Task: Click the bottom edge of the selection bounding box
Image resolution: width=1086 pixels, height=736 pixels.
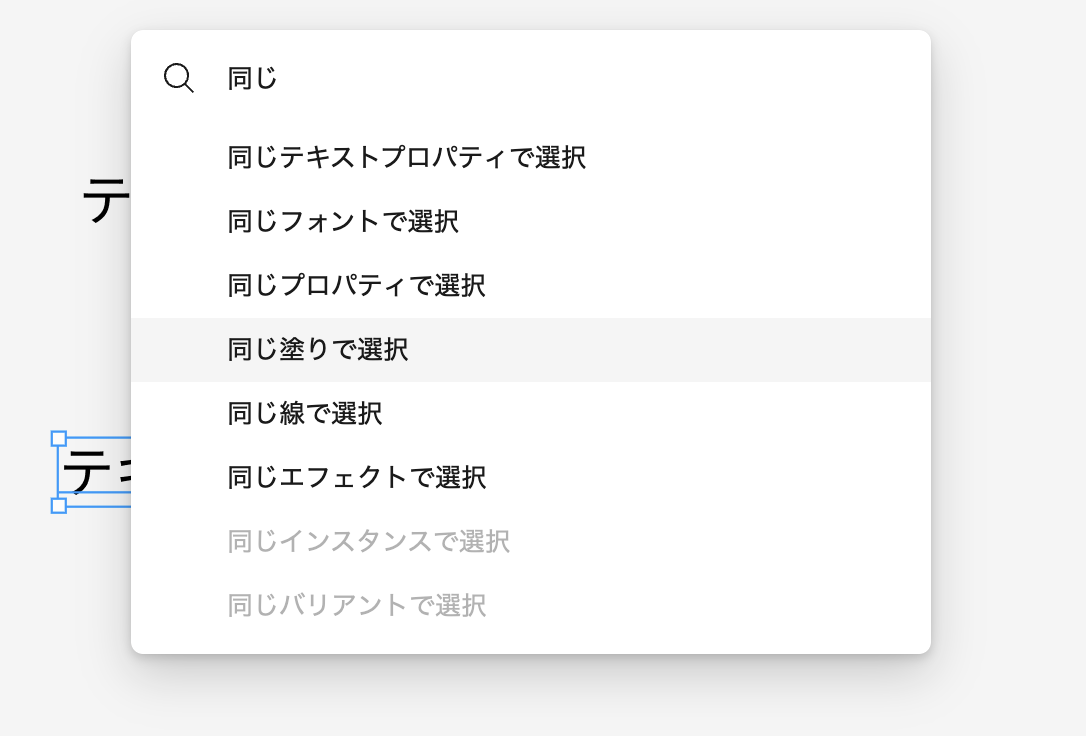Action: (x=98, y=506)
